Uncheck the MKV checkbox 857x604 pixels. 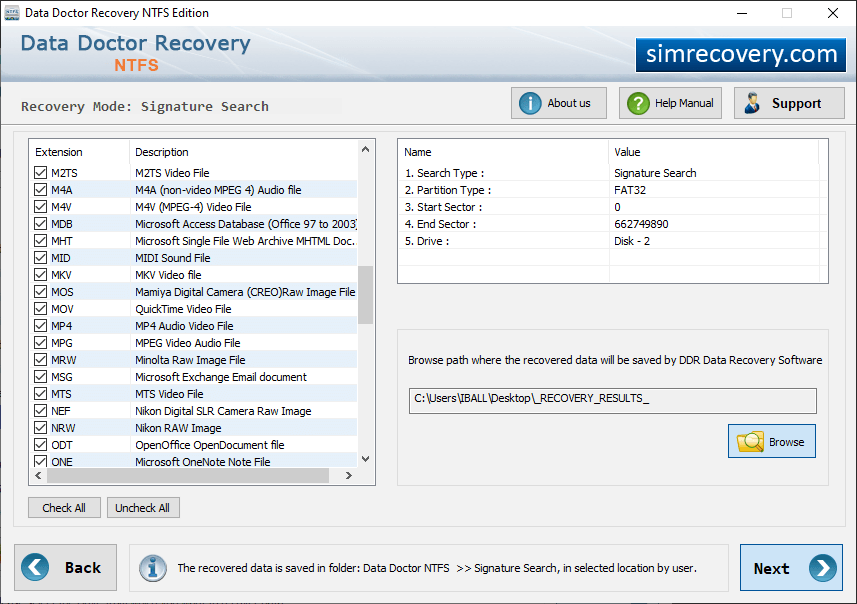[x=40, y=274]
